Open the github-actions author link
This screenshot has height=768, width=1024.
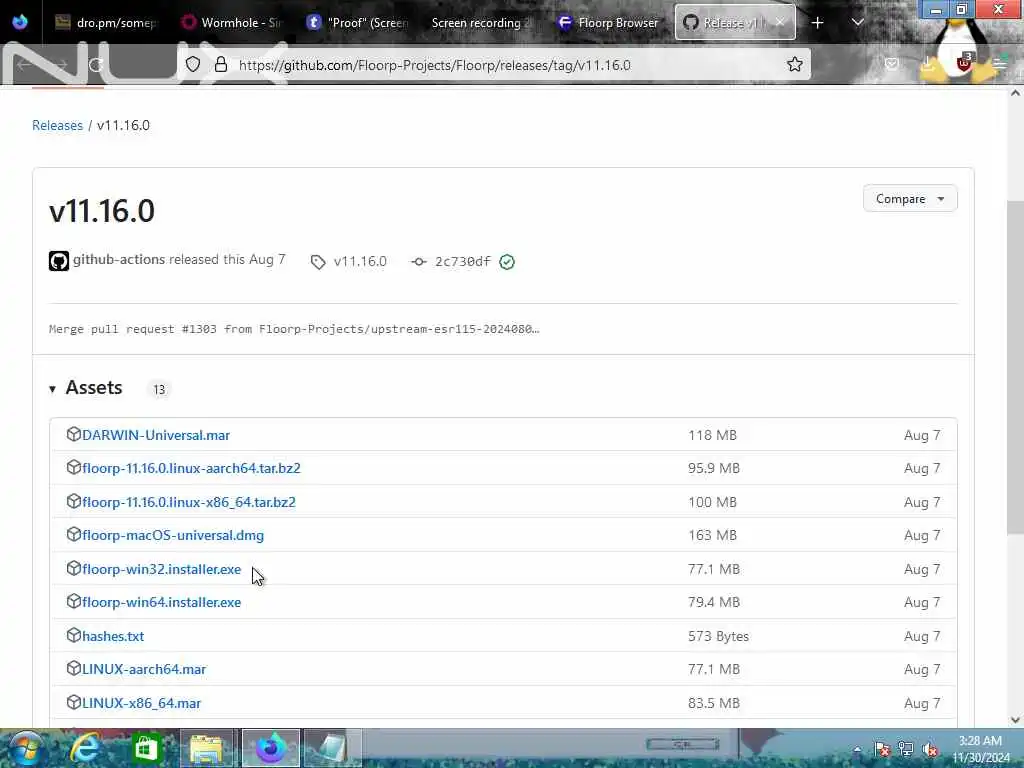click(119, 259)
